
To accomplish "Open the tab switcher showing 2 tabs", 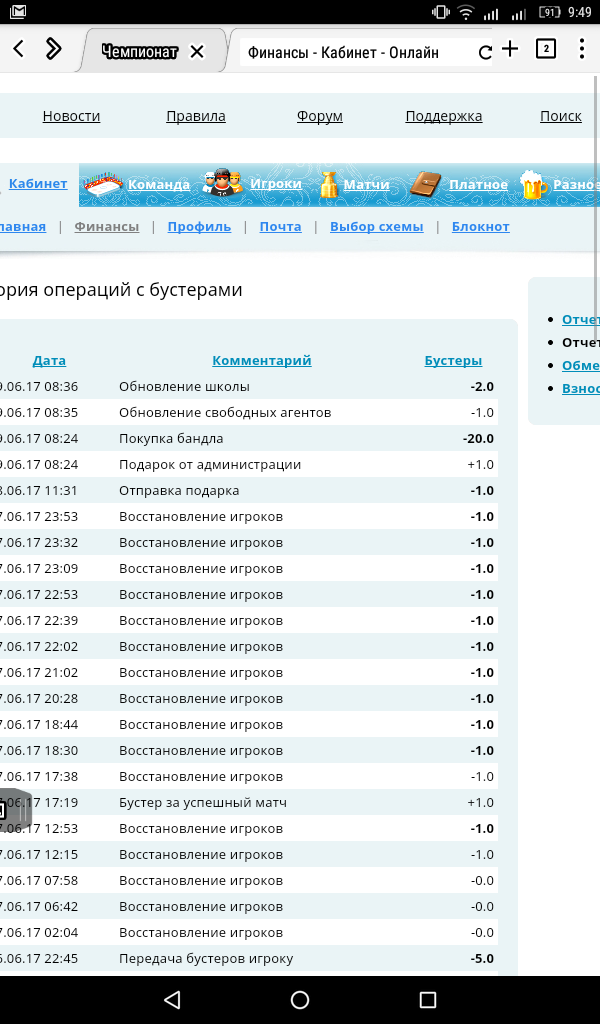I will pyautogui.click(x=545, y=49).
